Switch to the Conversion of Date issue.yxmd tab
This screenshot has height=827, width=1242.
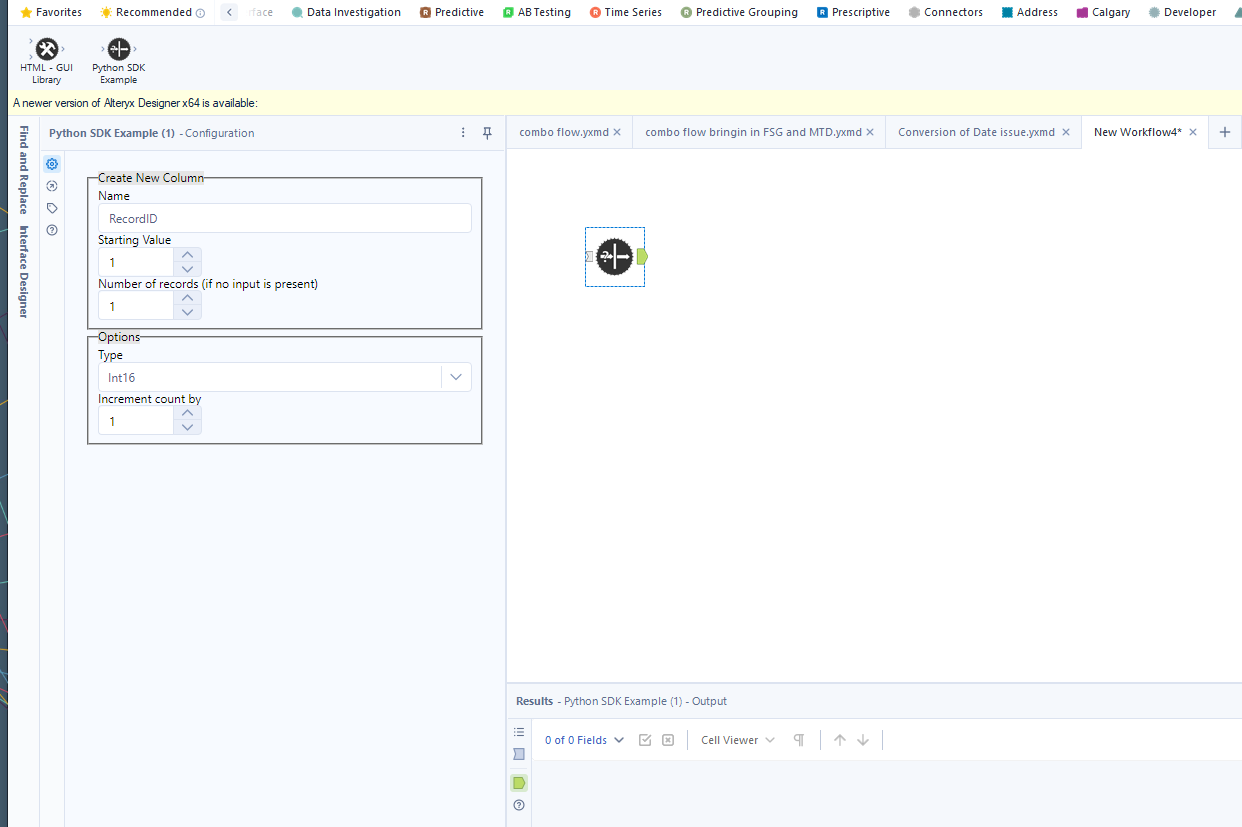pyautogui.click(x=975, y=131)
